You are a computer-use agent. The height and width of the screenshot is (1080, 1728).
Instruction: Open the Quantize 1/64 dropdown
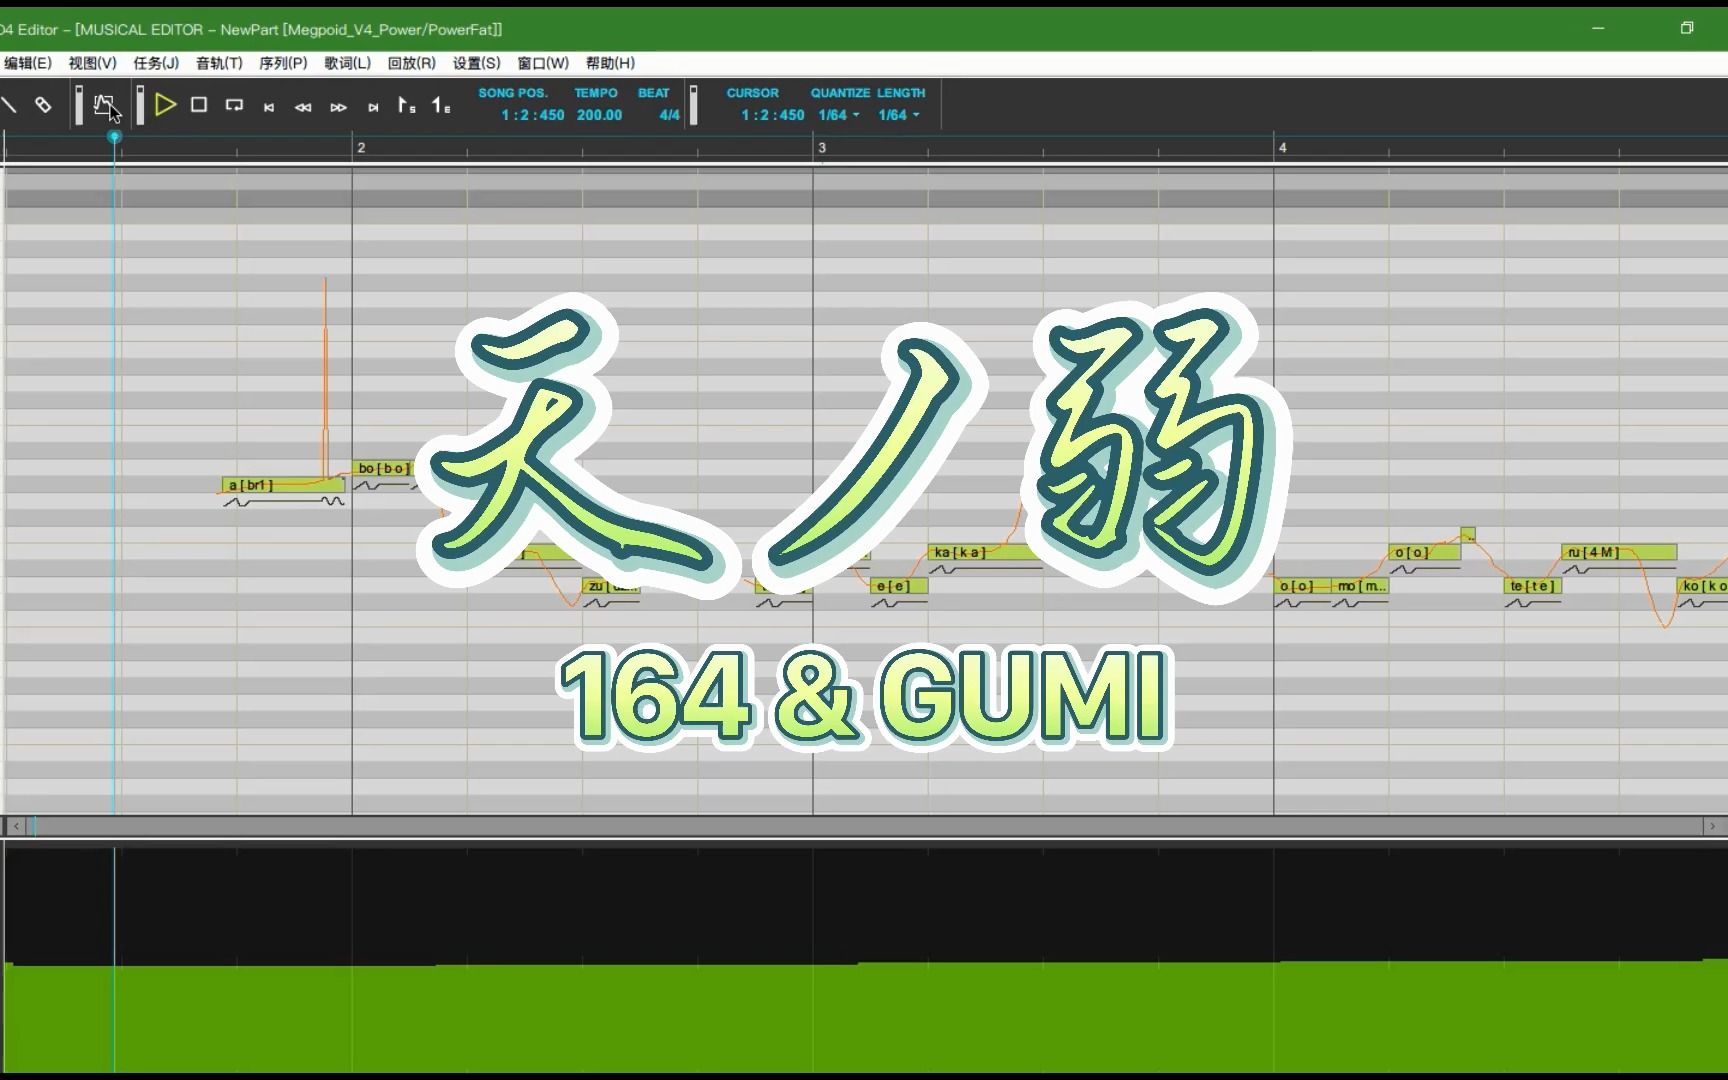[x=838, y=115]
